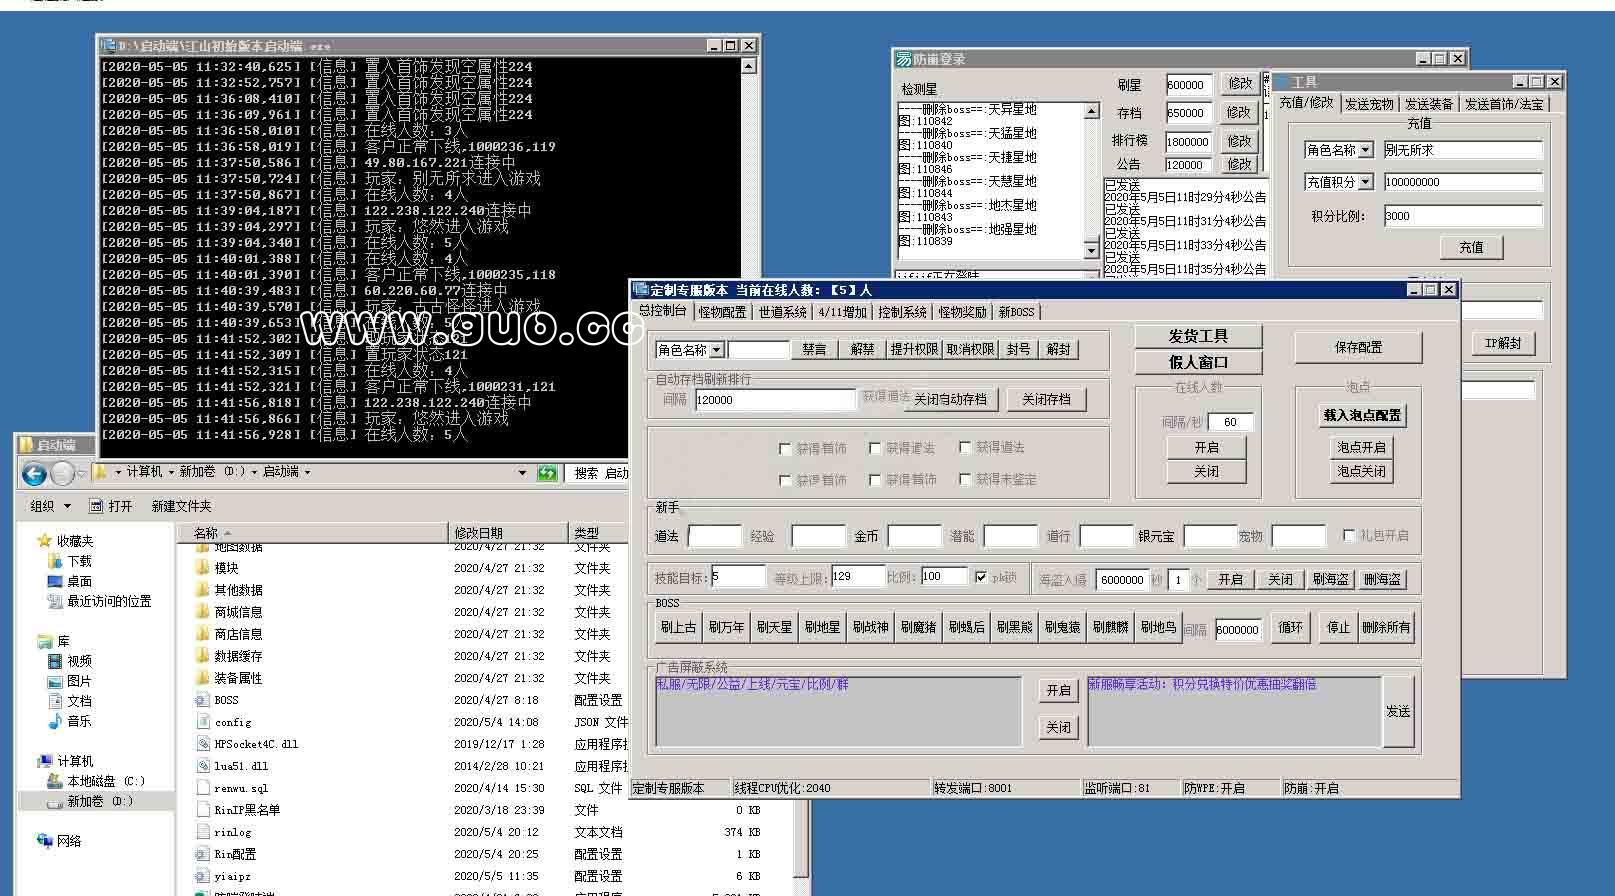Open 下载 in the favorites sidebar

(x=69, y=561)
